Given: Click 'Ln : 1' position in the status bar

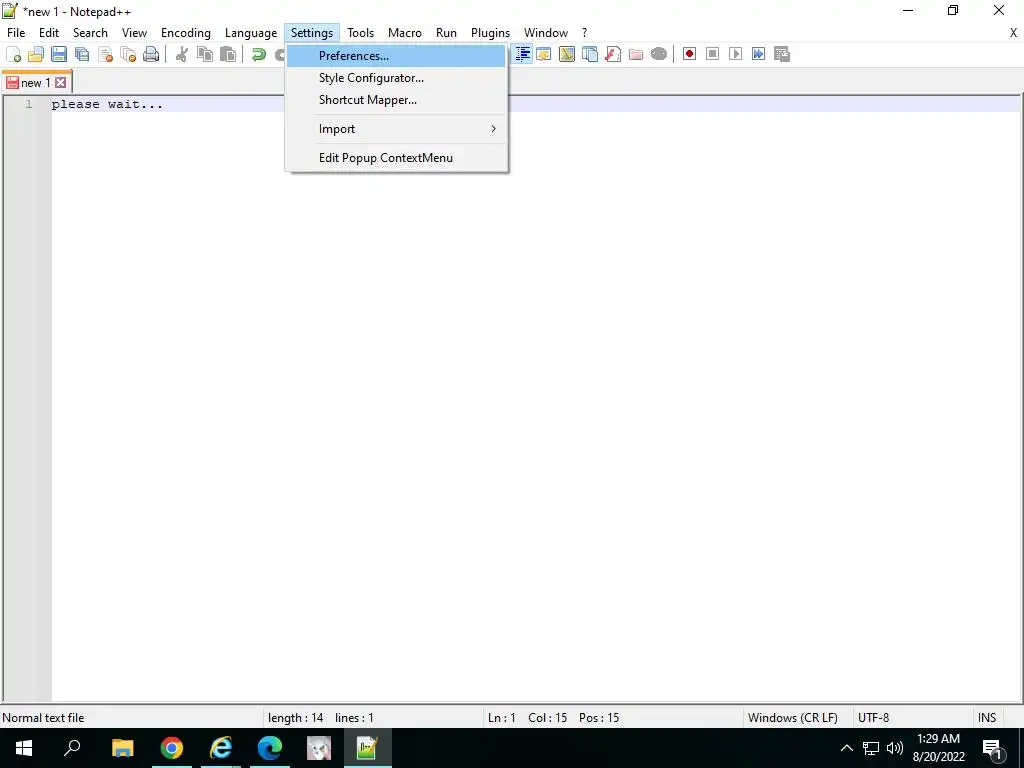Looking at the screenshot, I should 502,718.
